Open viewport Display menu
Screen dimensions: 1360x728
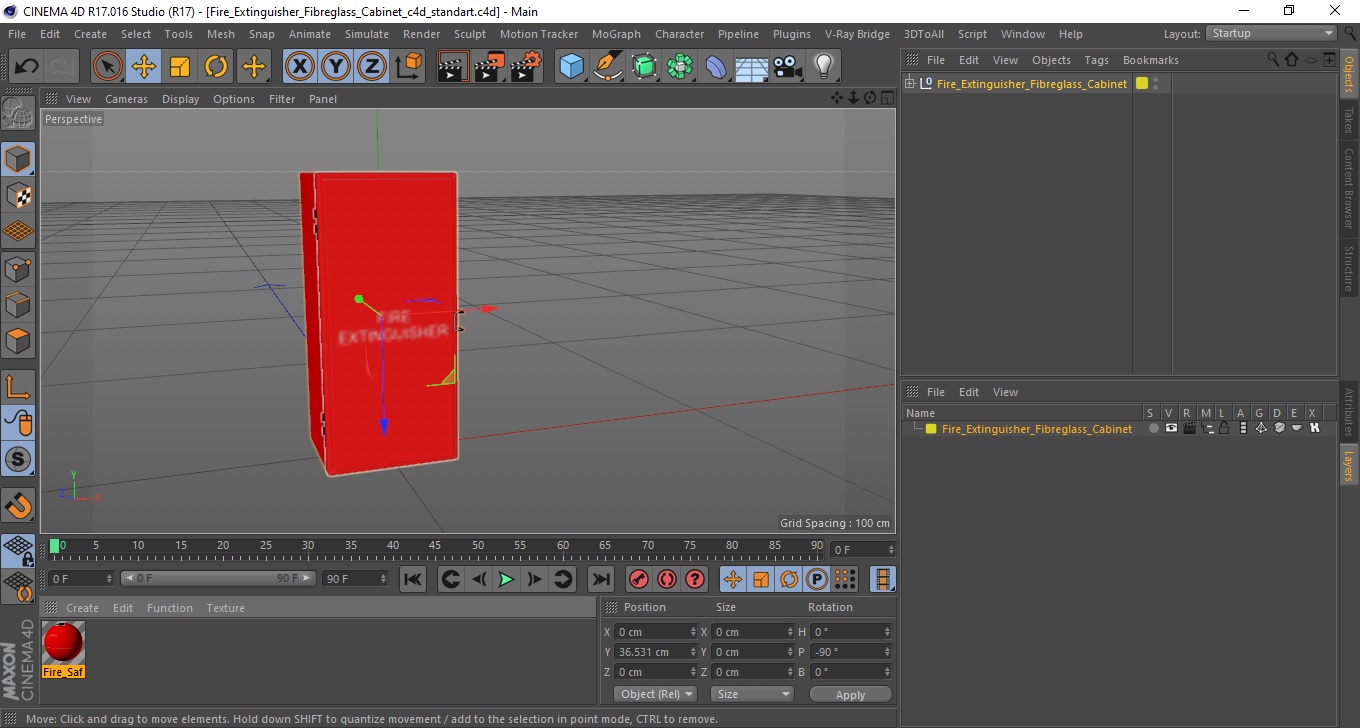tap(180, 99)
